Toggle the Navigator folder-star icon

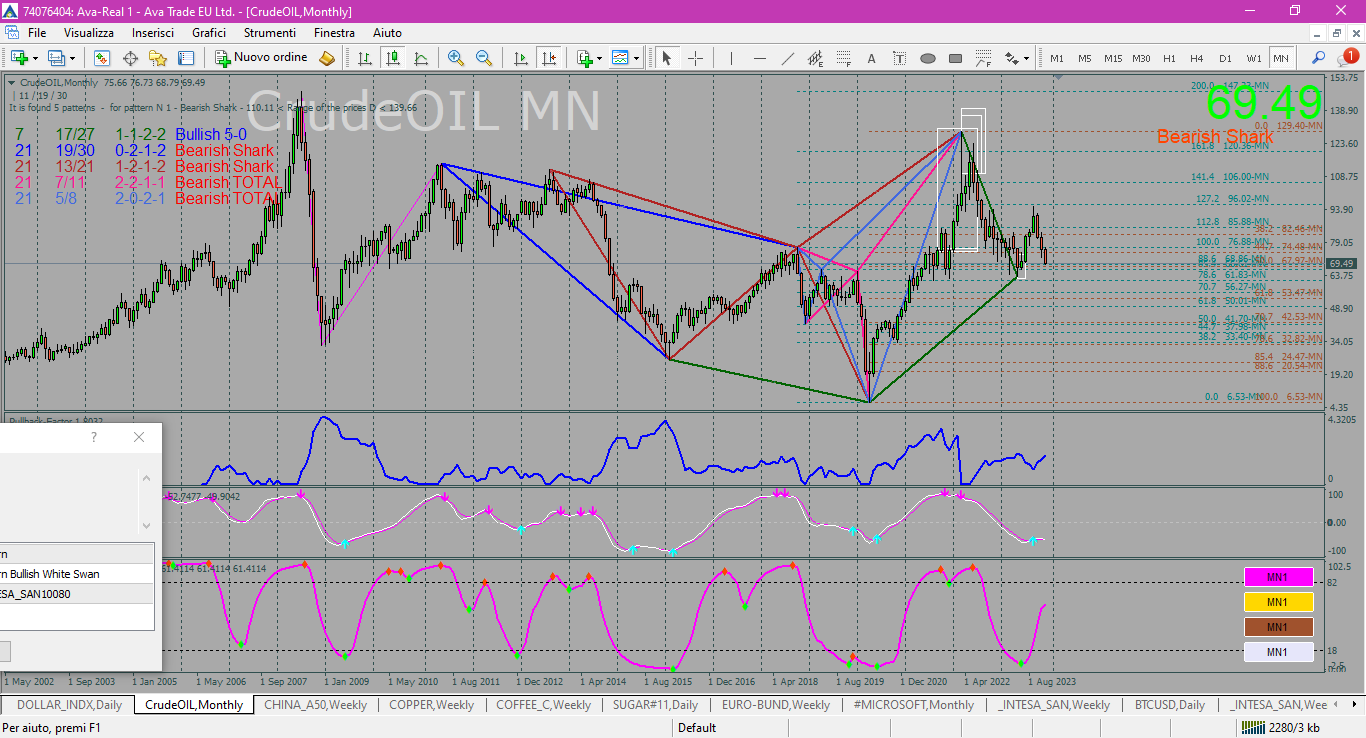tap(158, 58)
